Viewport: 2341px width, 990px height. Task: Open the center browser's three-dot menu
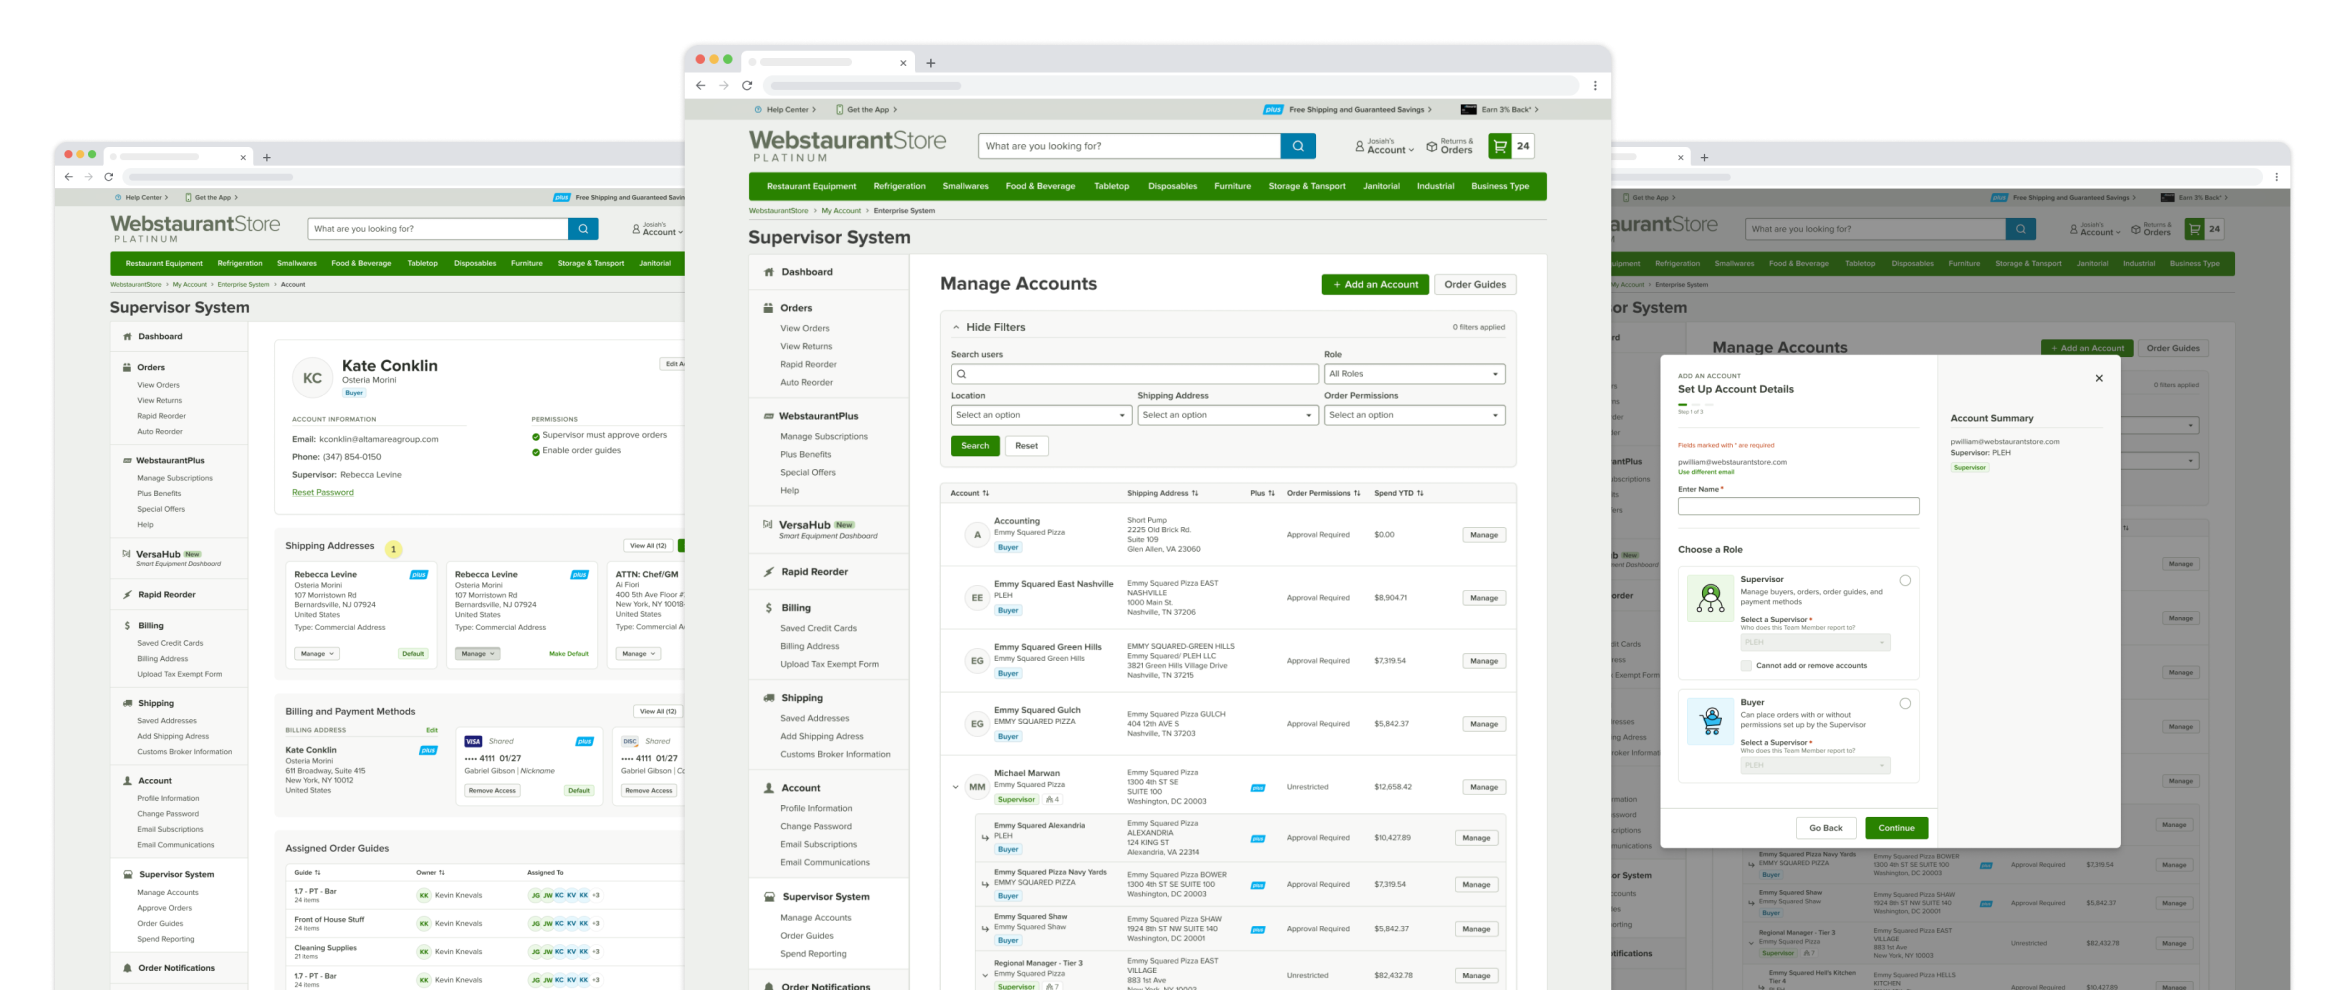click(1595, 86)
